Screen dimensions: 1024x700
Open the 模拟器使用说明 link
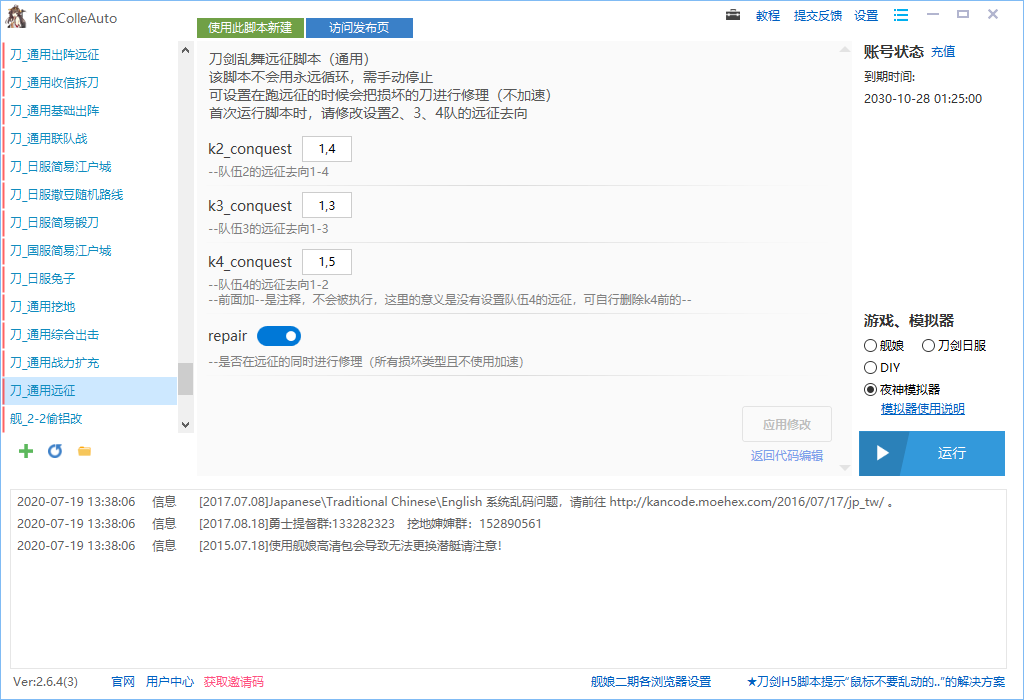[x=922, y=409]
